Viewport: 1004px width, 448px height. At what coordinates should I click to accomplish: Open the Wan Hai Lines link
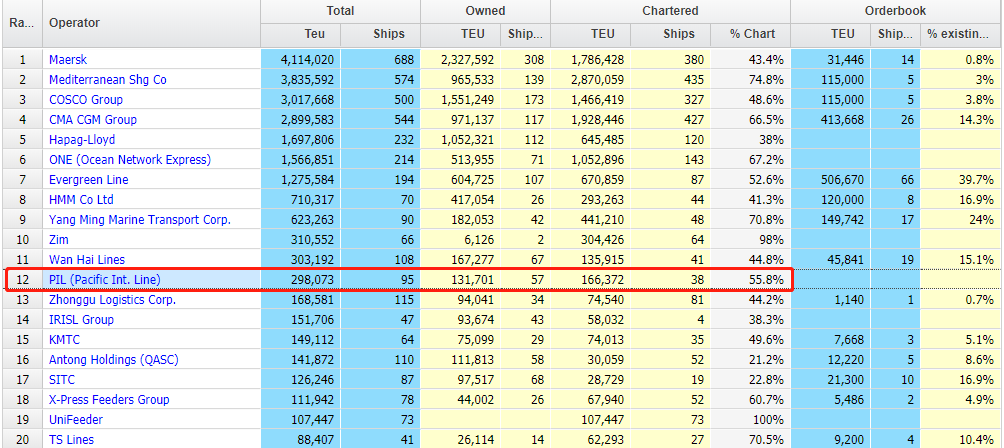pos(87,260)
